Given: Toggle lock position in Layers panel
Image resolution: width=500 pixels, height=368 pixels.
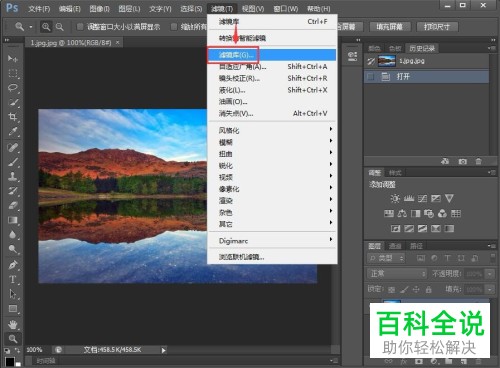Looking at the screenshot, I should click(416, 290).
